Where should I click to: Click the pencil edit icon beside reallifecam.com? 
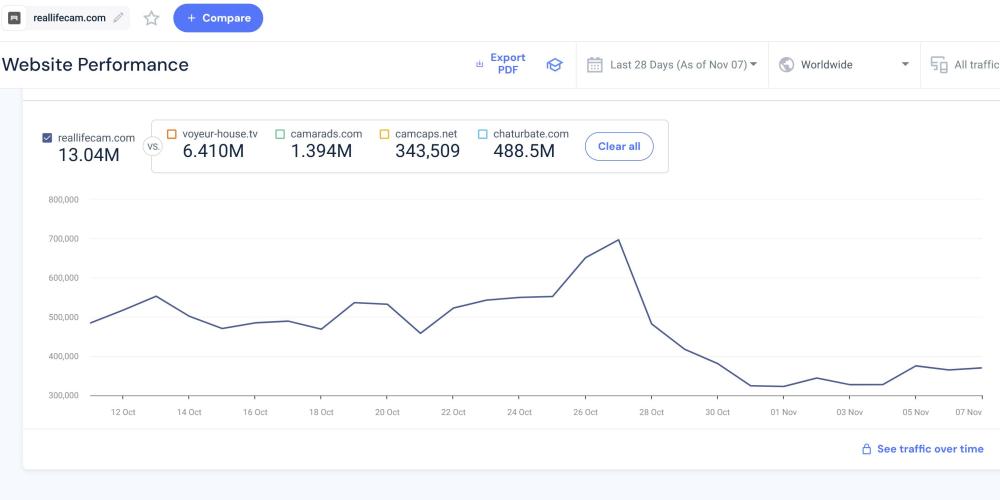tap(120, 18)
